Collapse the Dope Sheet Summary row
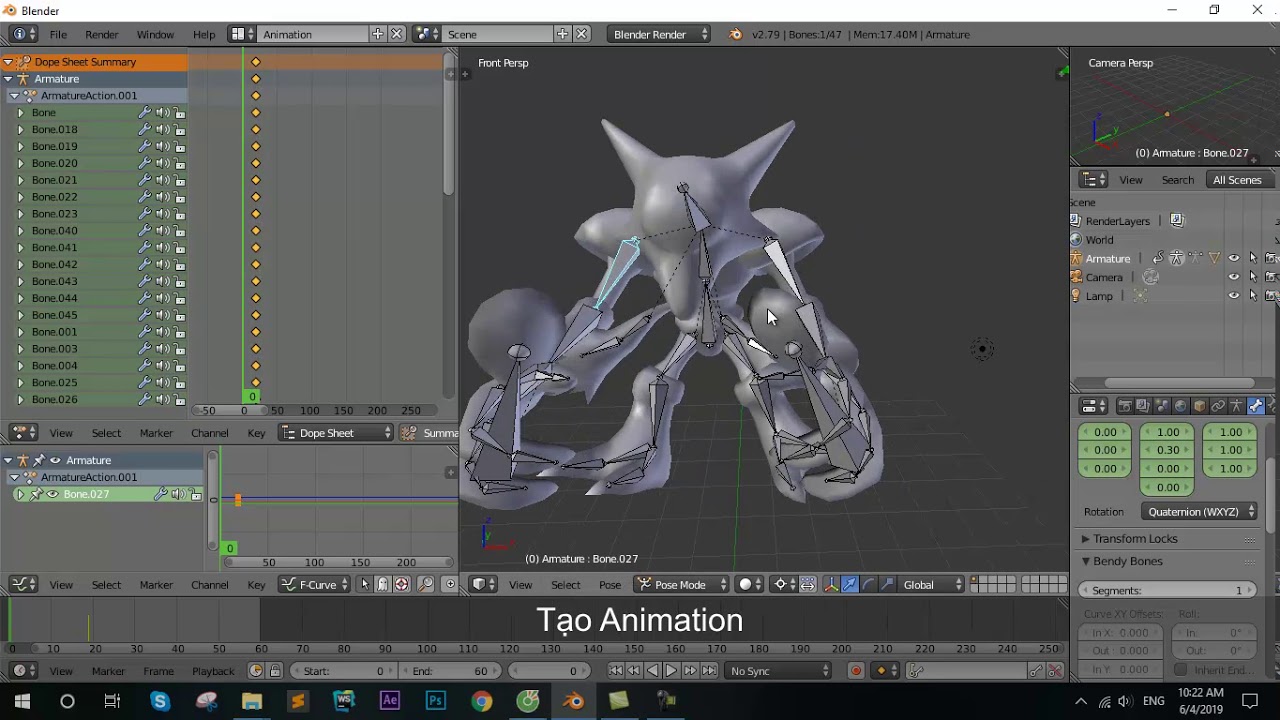 tap(8, 62)
